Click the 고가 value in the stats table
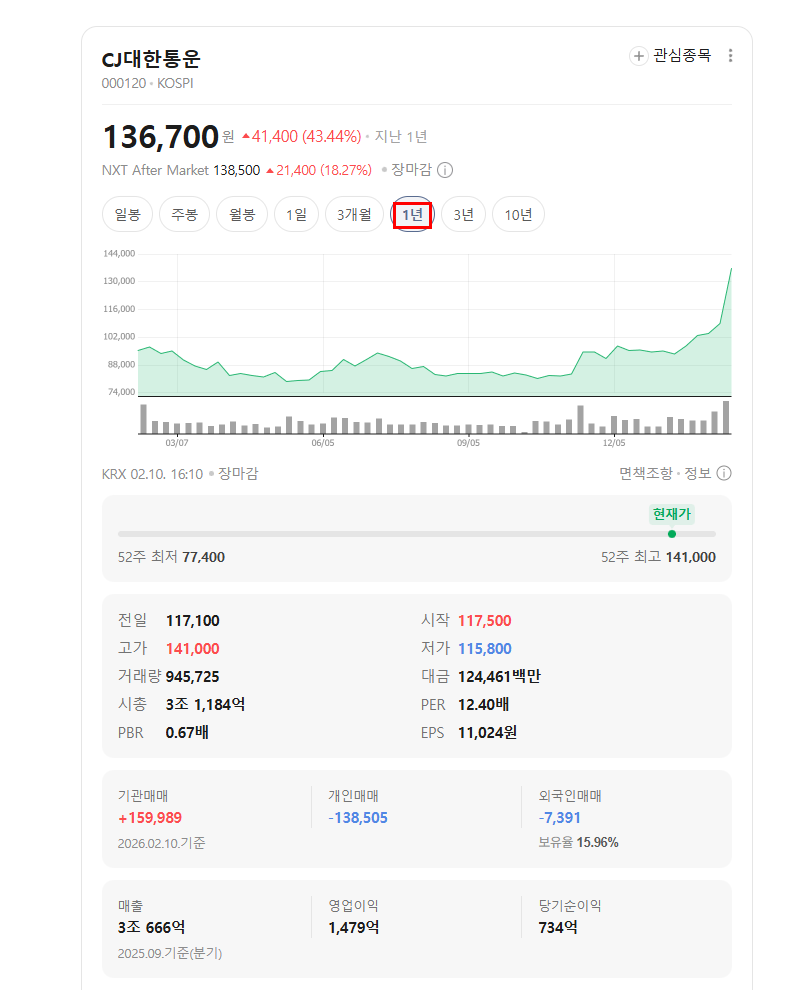This screenshot has width=807, height=990. [193, 648]
